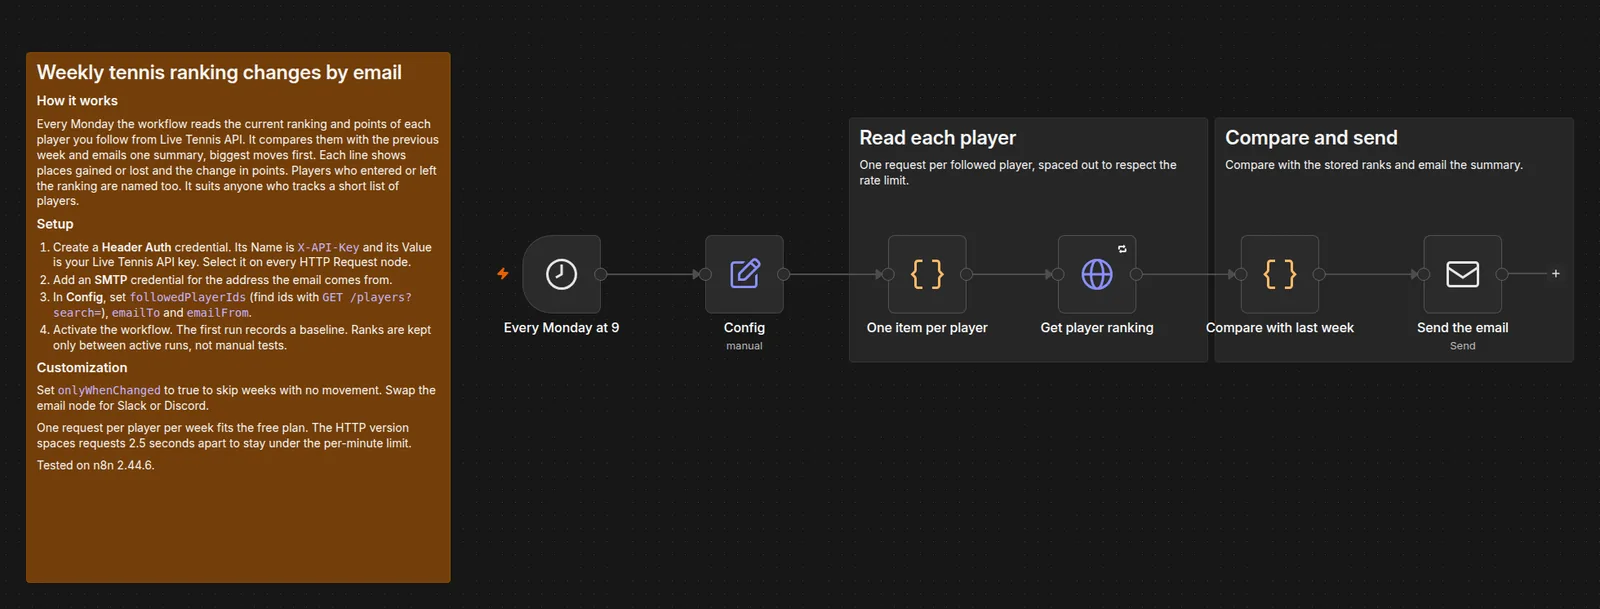Click output connector of Get player ranking
Viewport: 1600px width, 609px height.
coord(1137,274)
